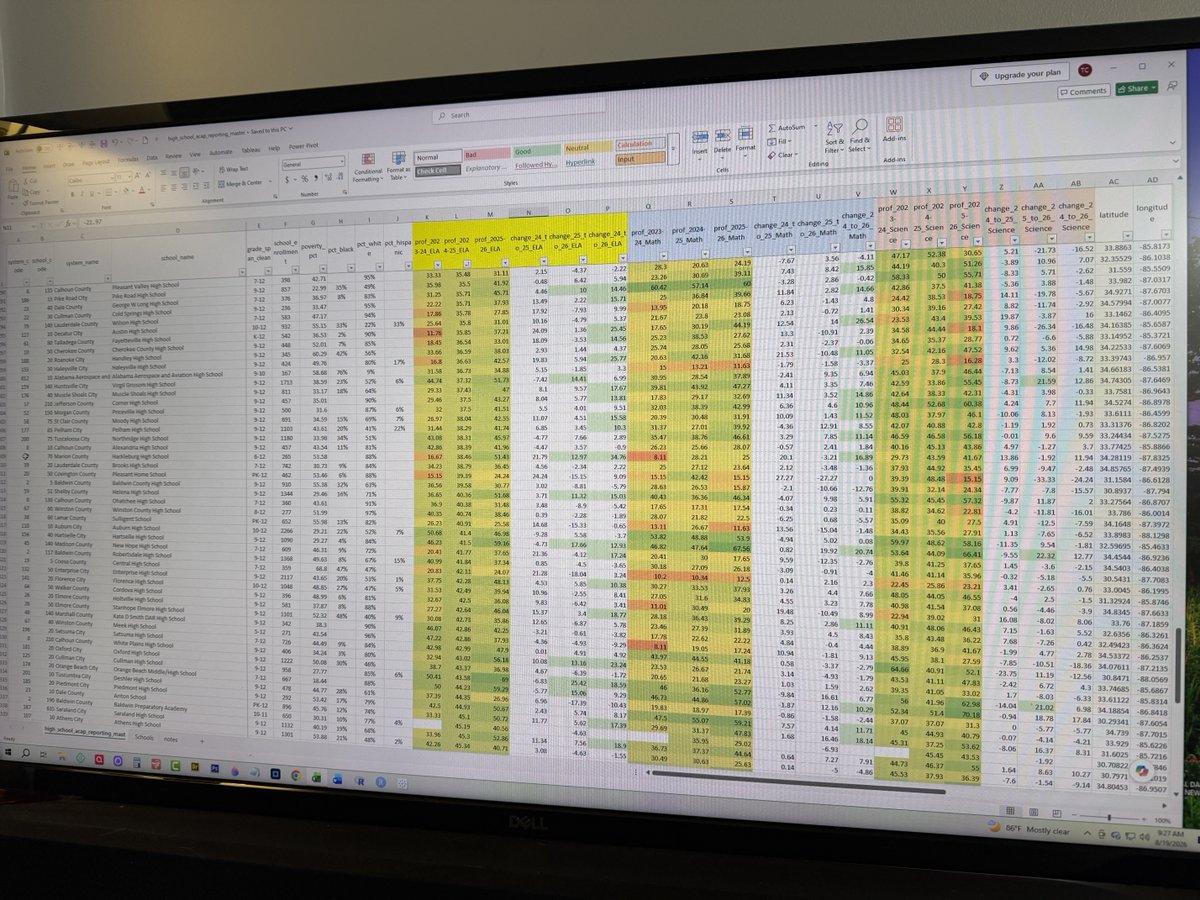Click the Undo arrow icon
This screenshot has width=1200, height=900.
115,143
